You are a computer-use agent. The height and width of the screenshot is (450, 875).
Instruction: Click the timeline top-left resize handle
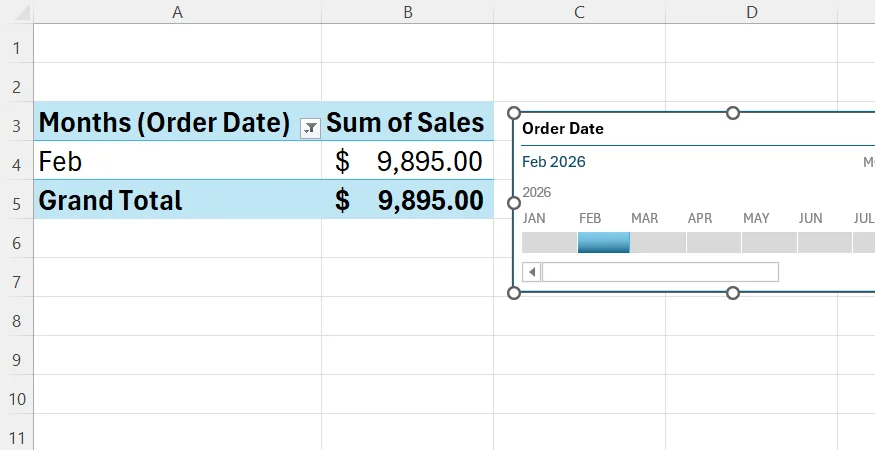pos(514,113)
